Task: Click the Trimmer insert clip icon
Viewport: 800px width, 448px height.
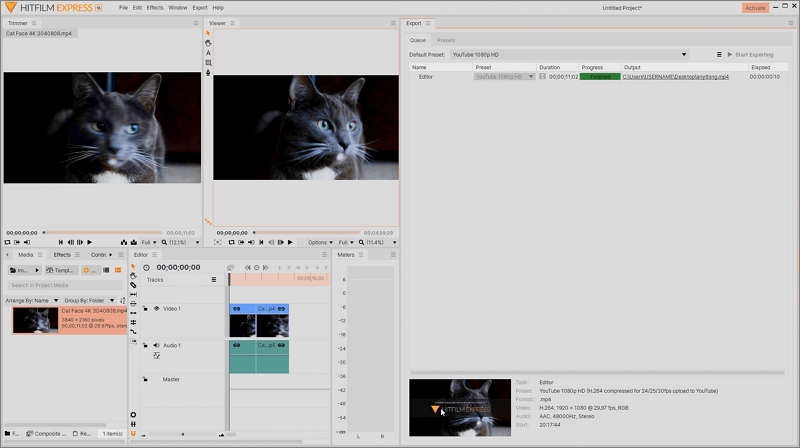Action: [x=124, y=242]
